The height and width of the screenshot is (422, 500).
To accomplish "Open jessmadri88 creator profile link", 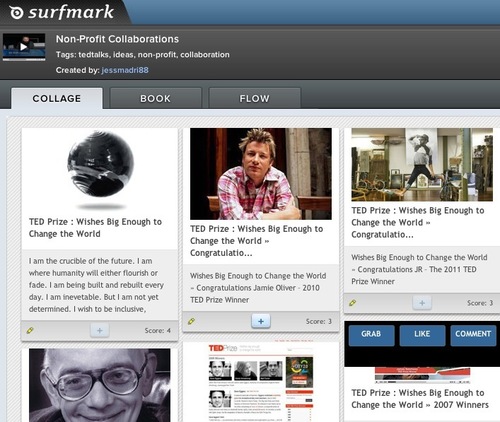I will [x=125, y=70].
